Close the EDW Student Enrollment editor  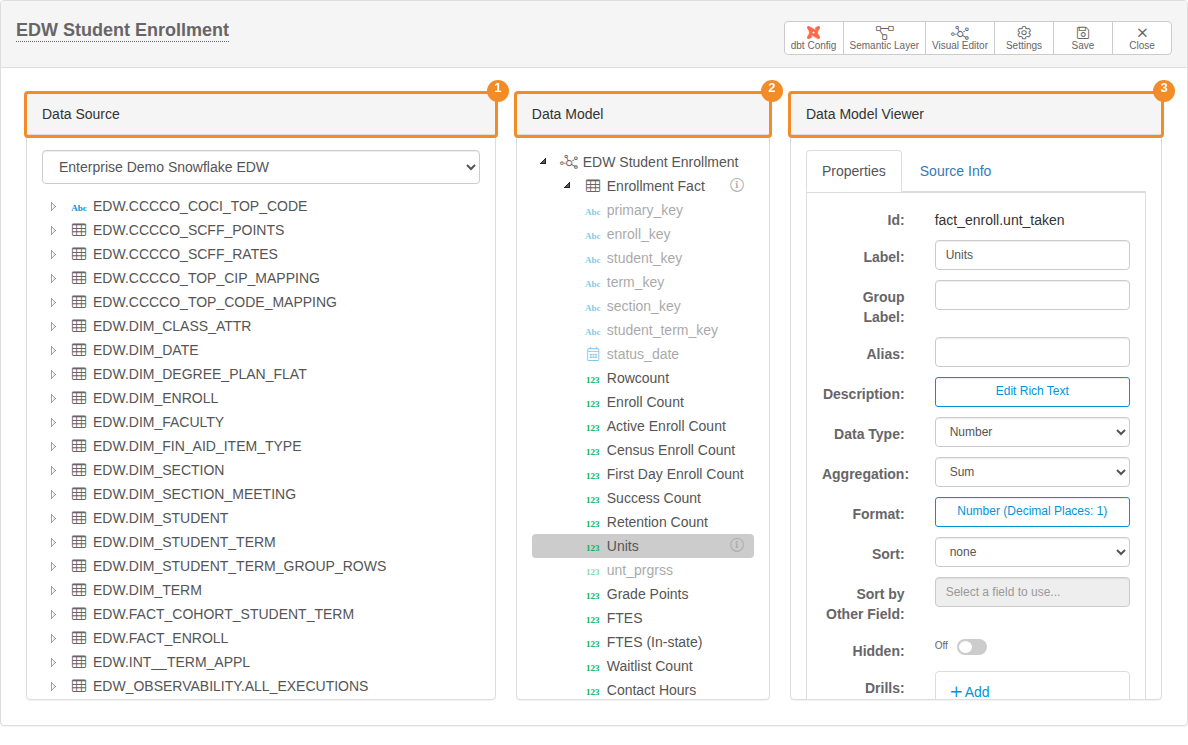pos(1141,38)
